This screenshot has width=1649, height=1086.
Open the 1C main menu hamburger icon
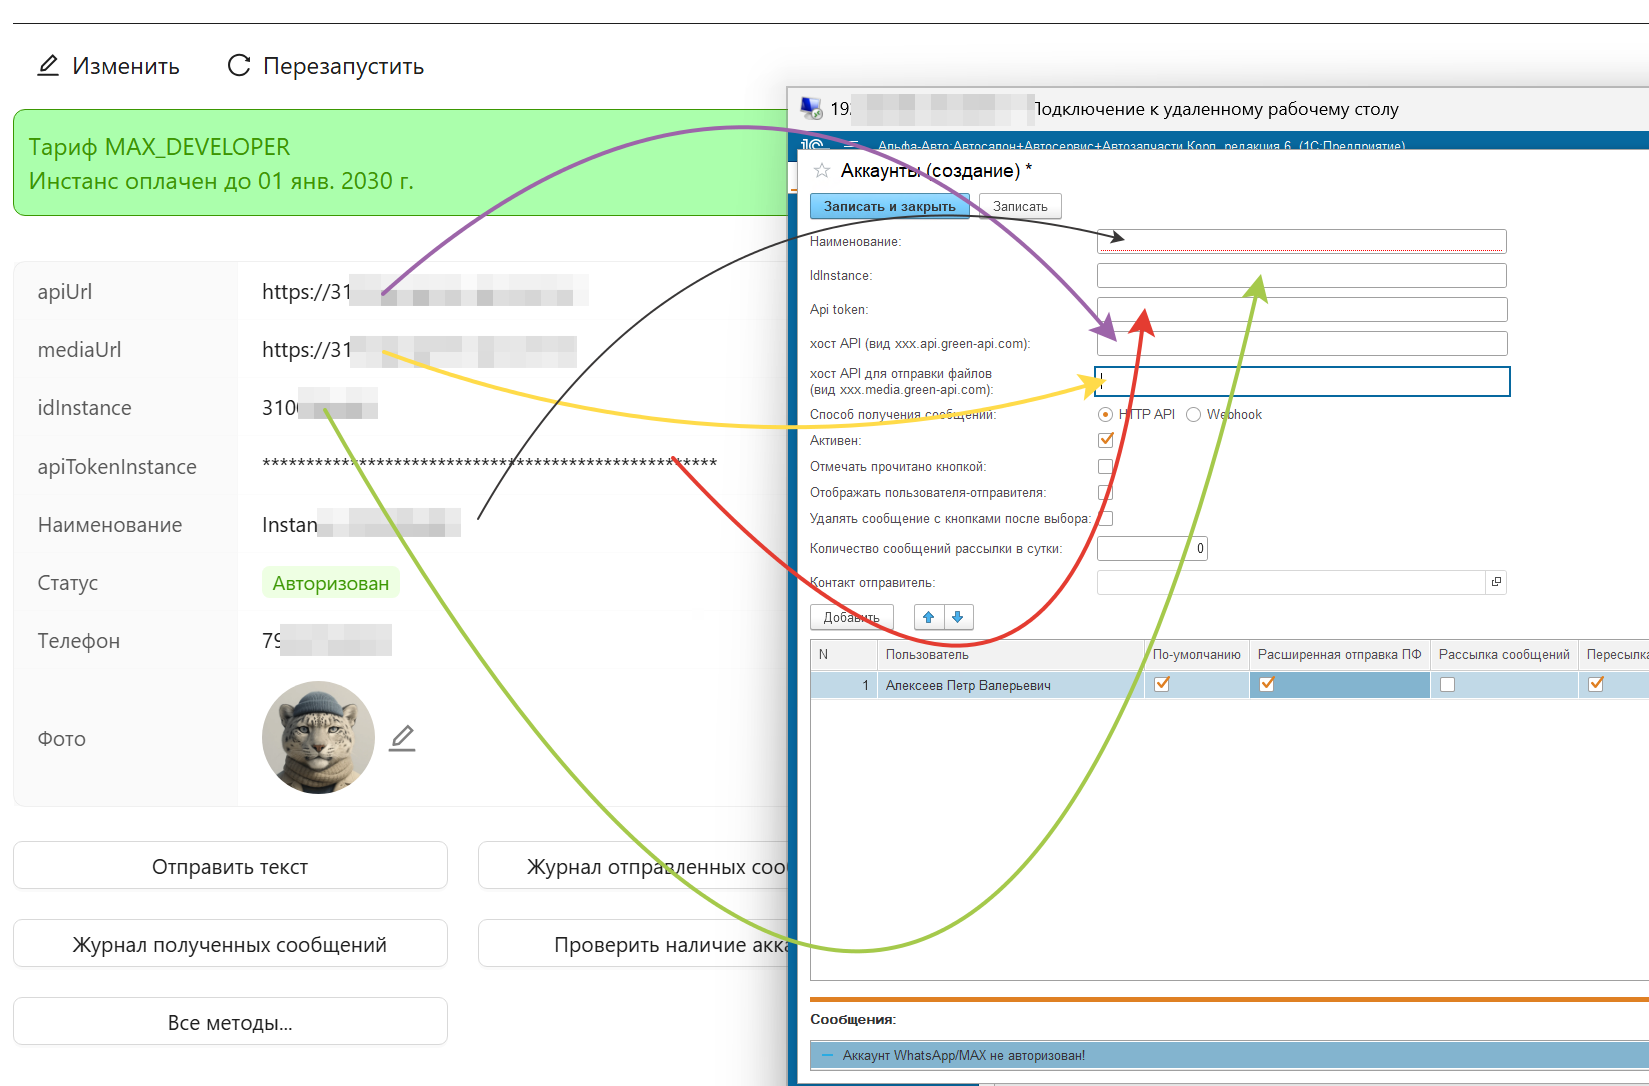[x=850, y=145]
